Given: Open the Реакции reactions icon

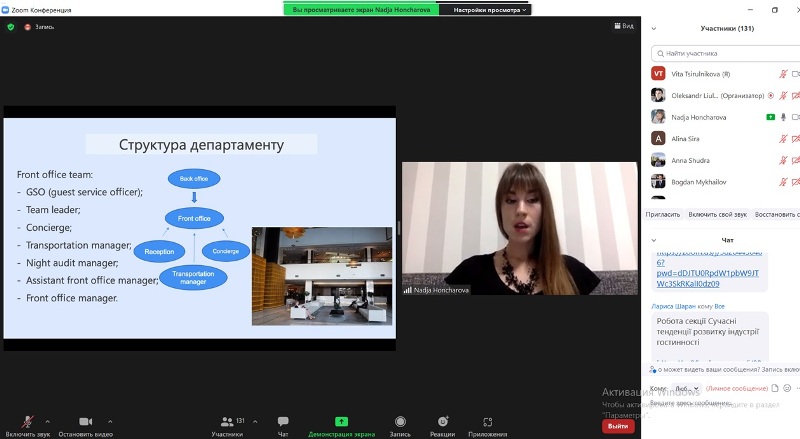Looking at the screenshot, I should [x=442, y=421].
